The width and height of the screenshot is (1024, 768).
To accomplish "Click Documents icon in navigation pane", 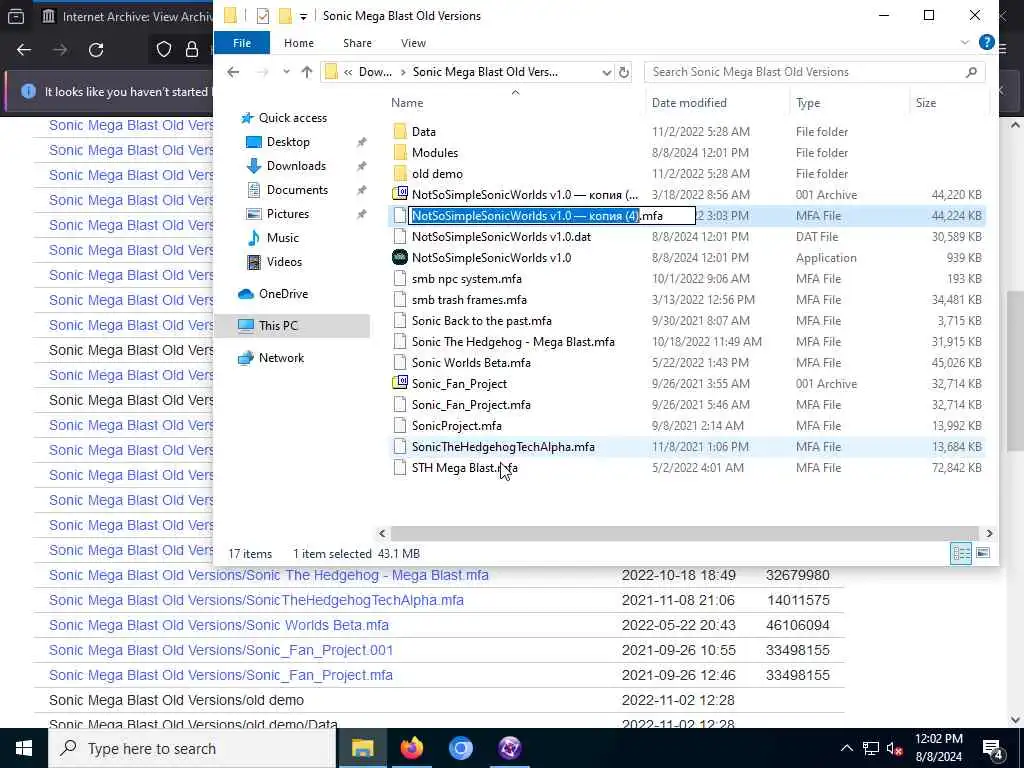I will pyautogui.click(x=253, y=190).
